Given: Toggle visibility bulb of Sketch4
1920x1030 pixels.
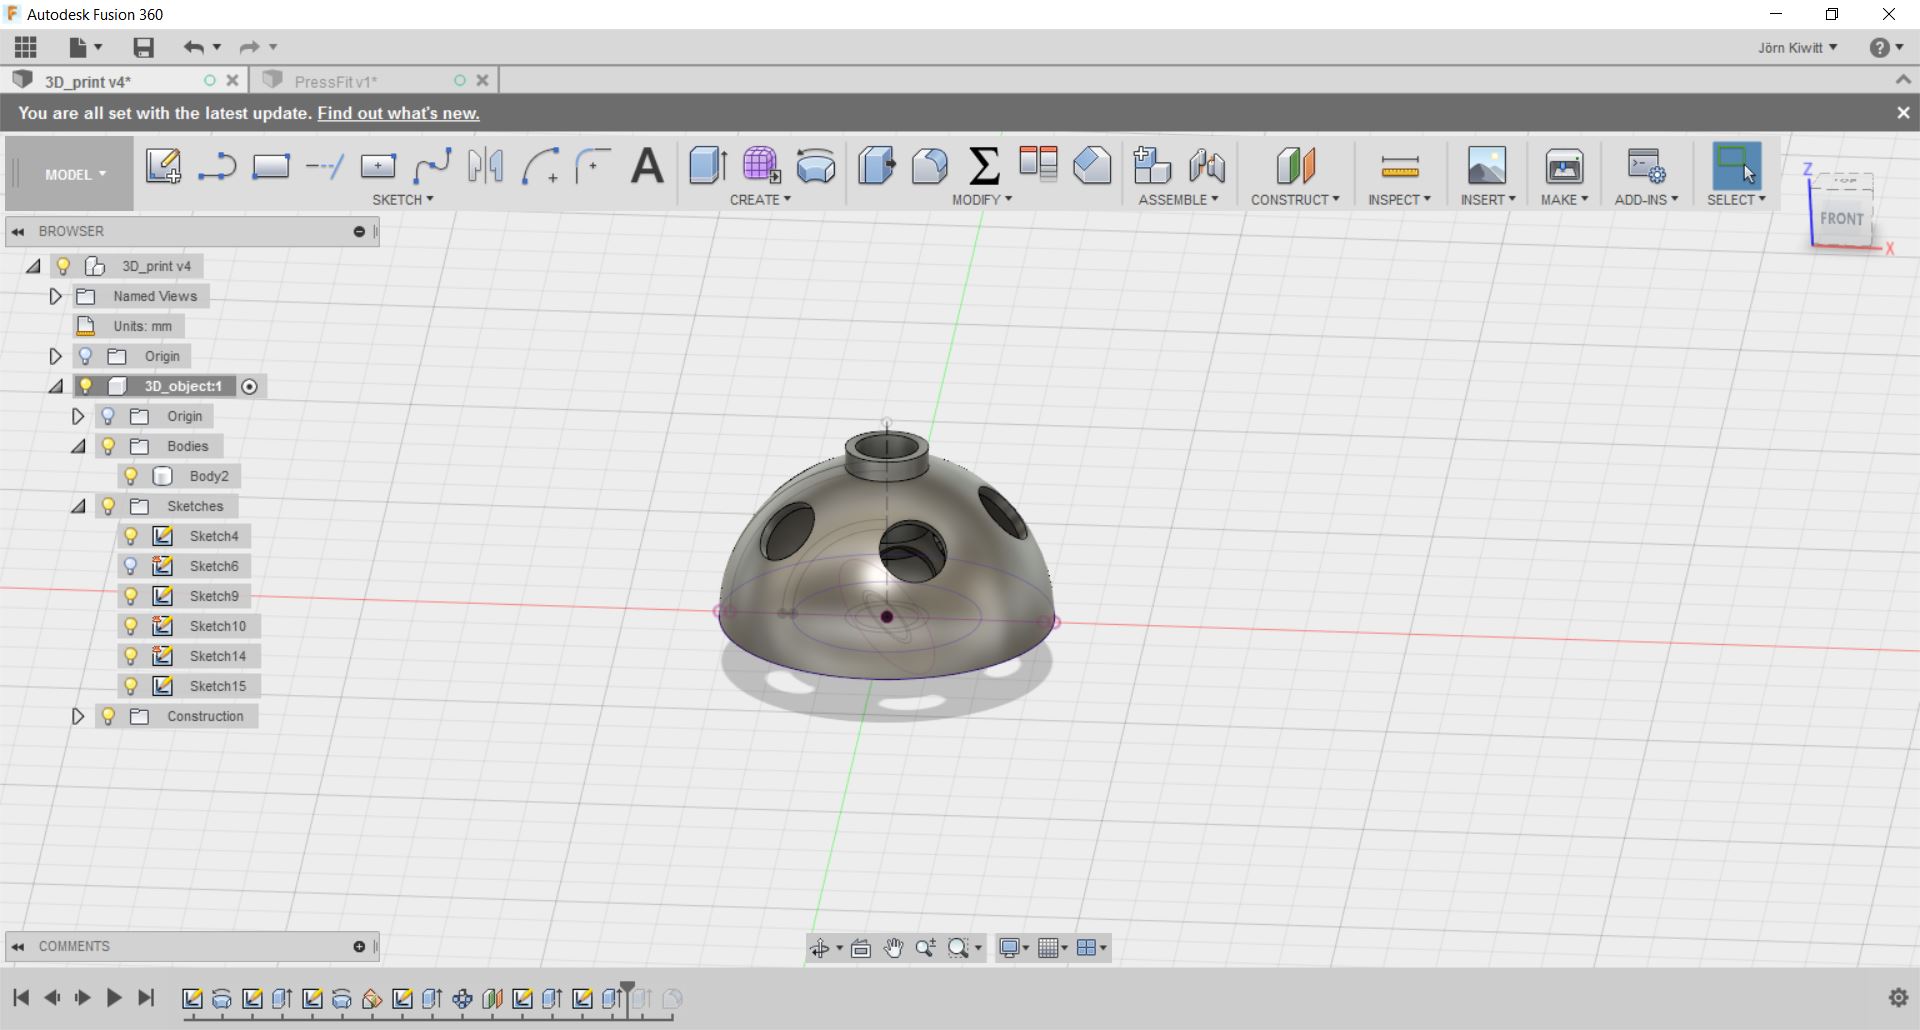Looking at the screenshot, I should pos(131,536).
